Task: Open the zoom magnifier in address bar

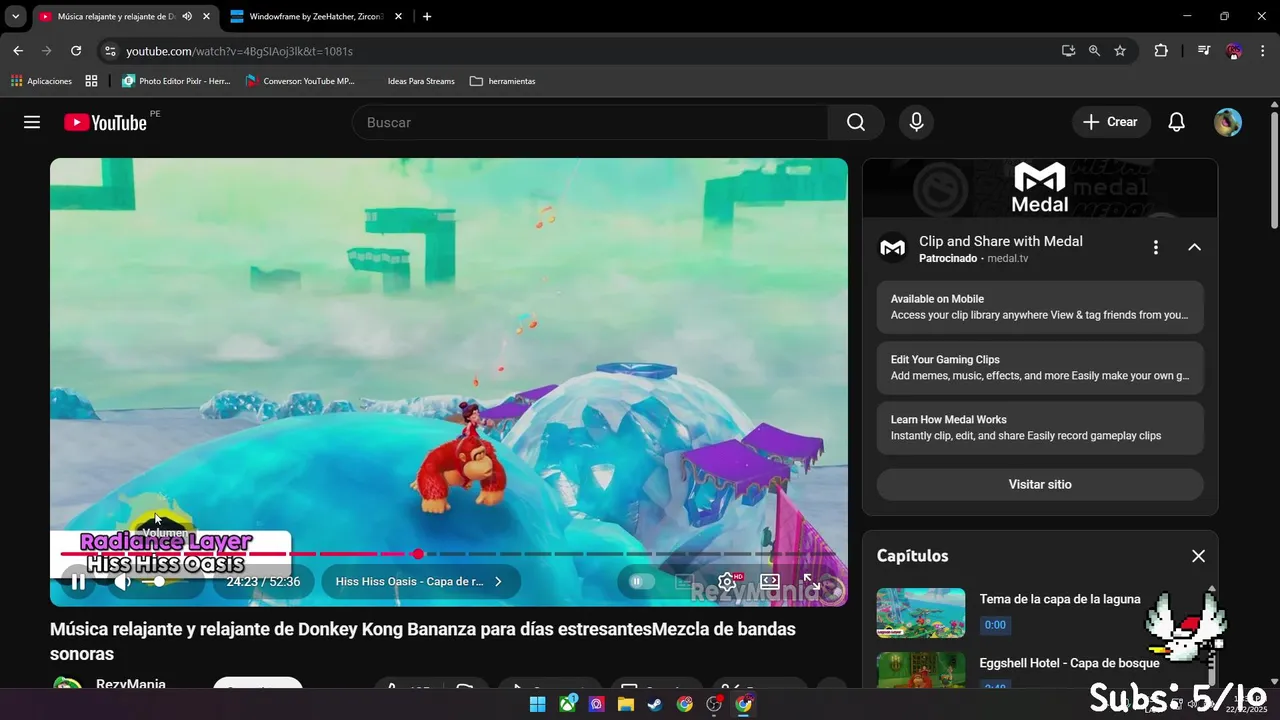Action: [x=1094, y=51]
